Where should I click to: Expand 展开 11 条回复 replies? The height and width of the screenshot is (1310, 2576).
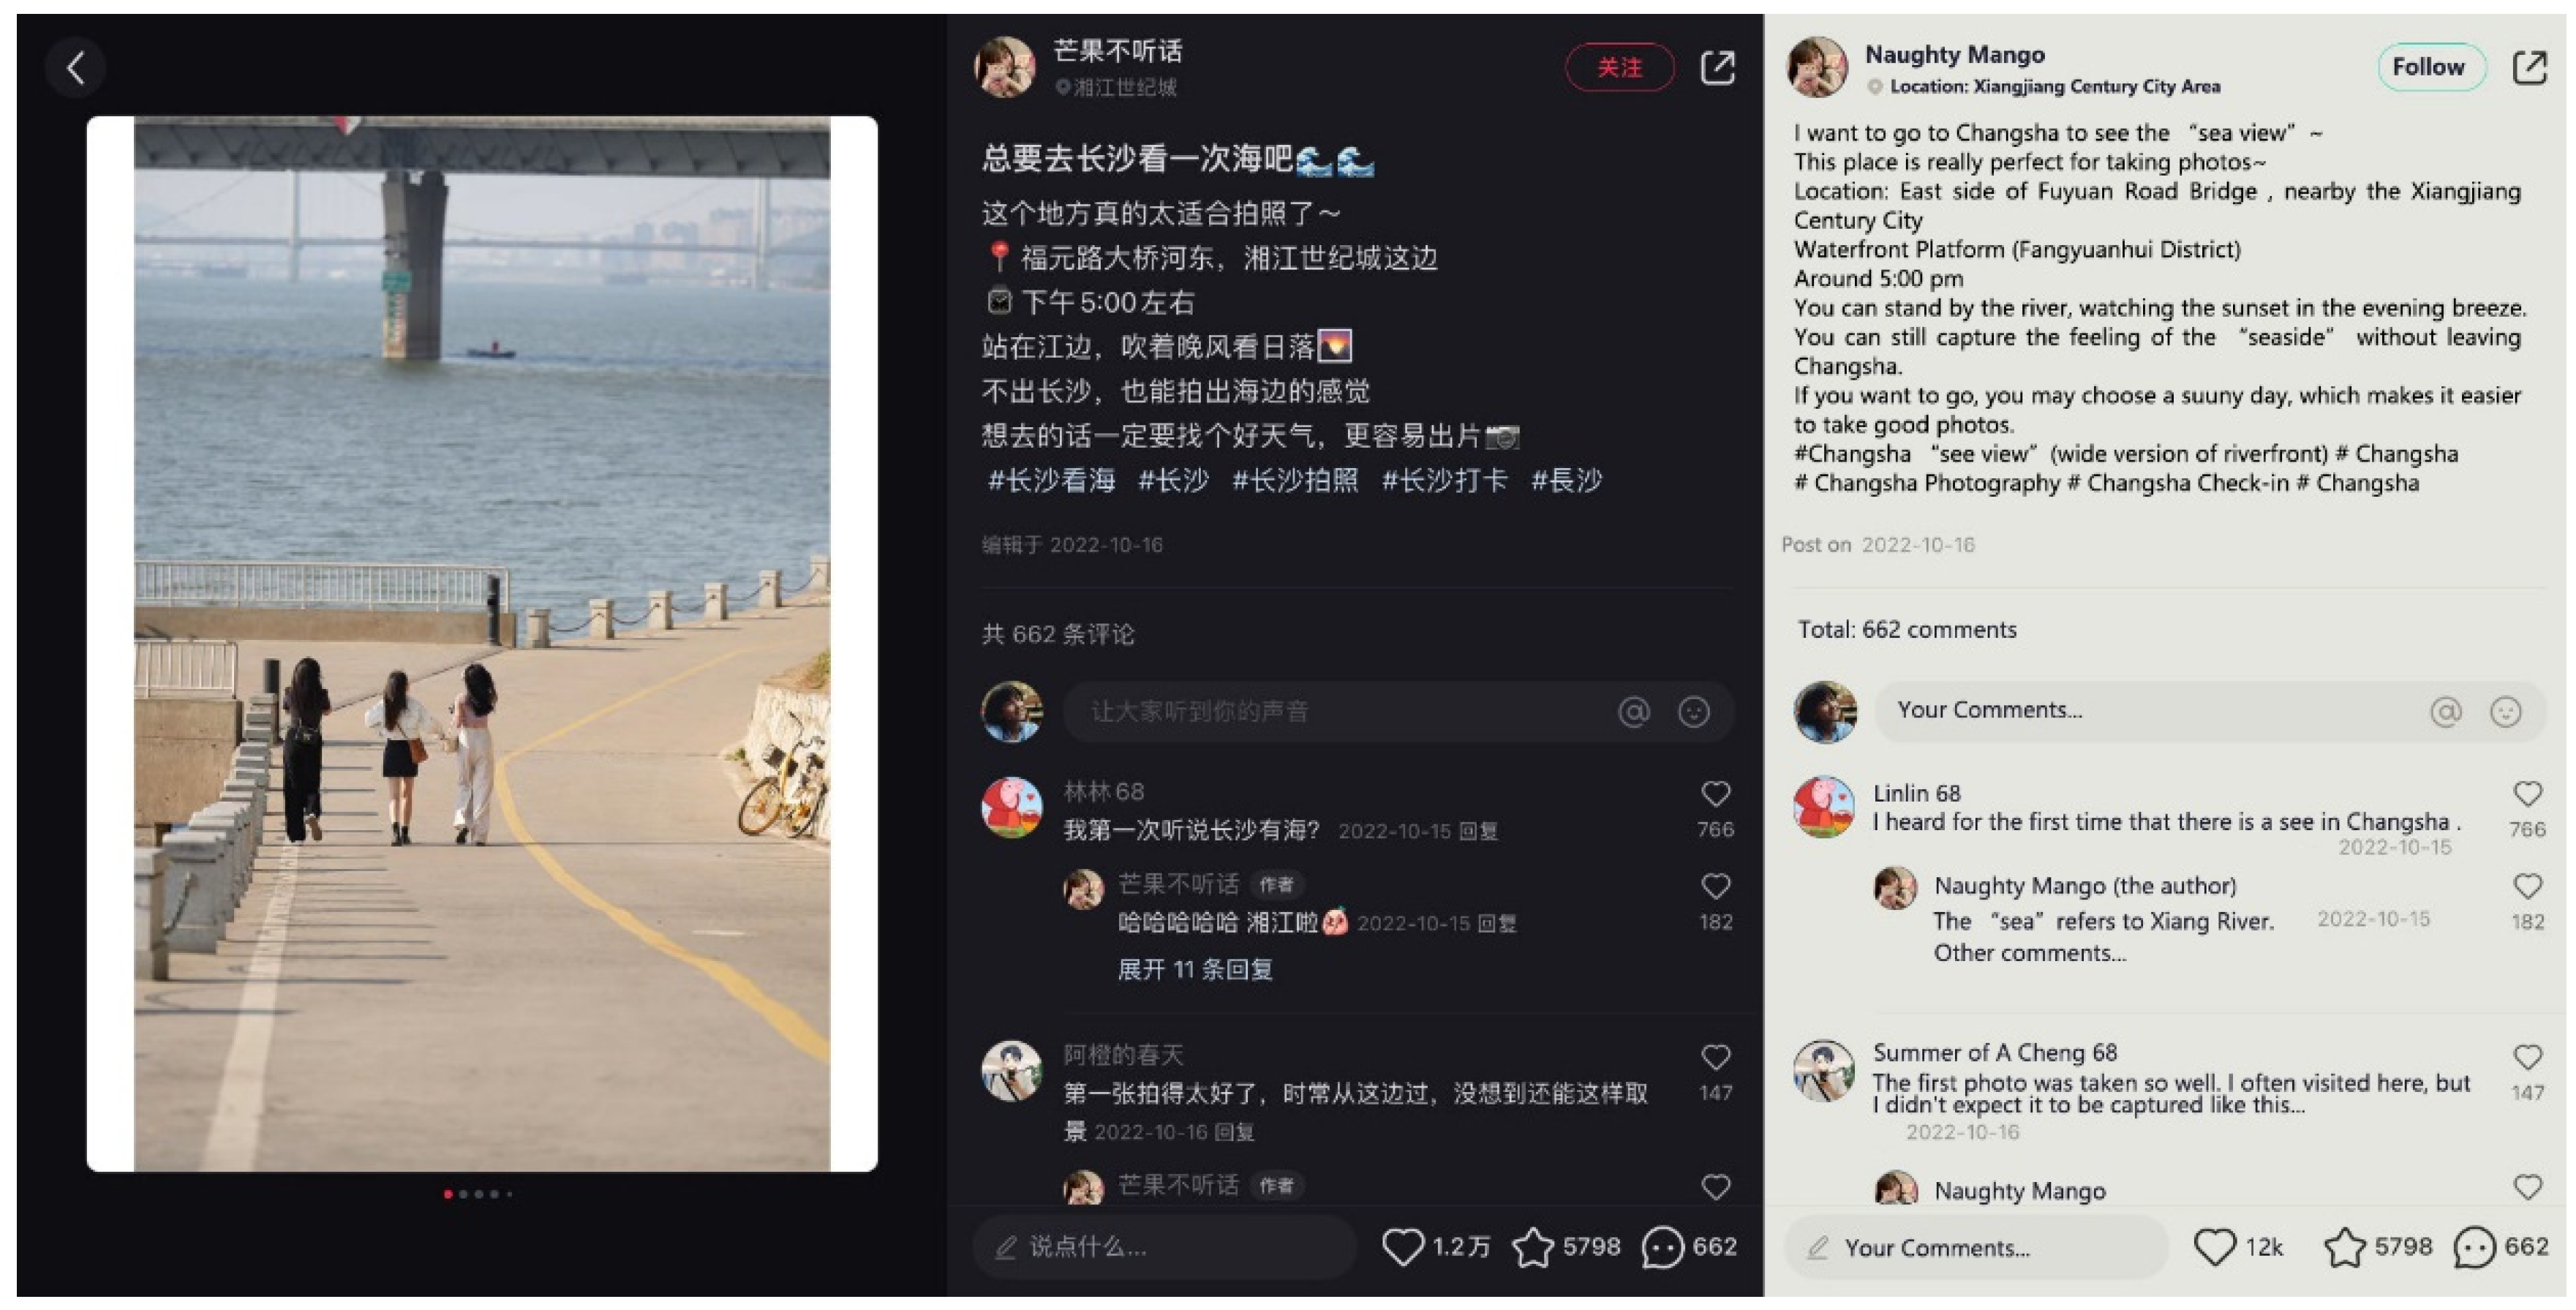(x=1194, y=969)
